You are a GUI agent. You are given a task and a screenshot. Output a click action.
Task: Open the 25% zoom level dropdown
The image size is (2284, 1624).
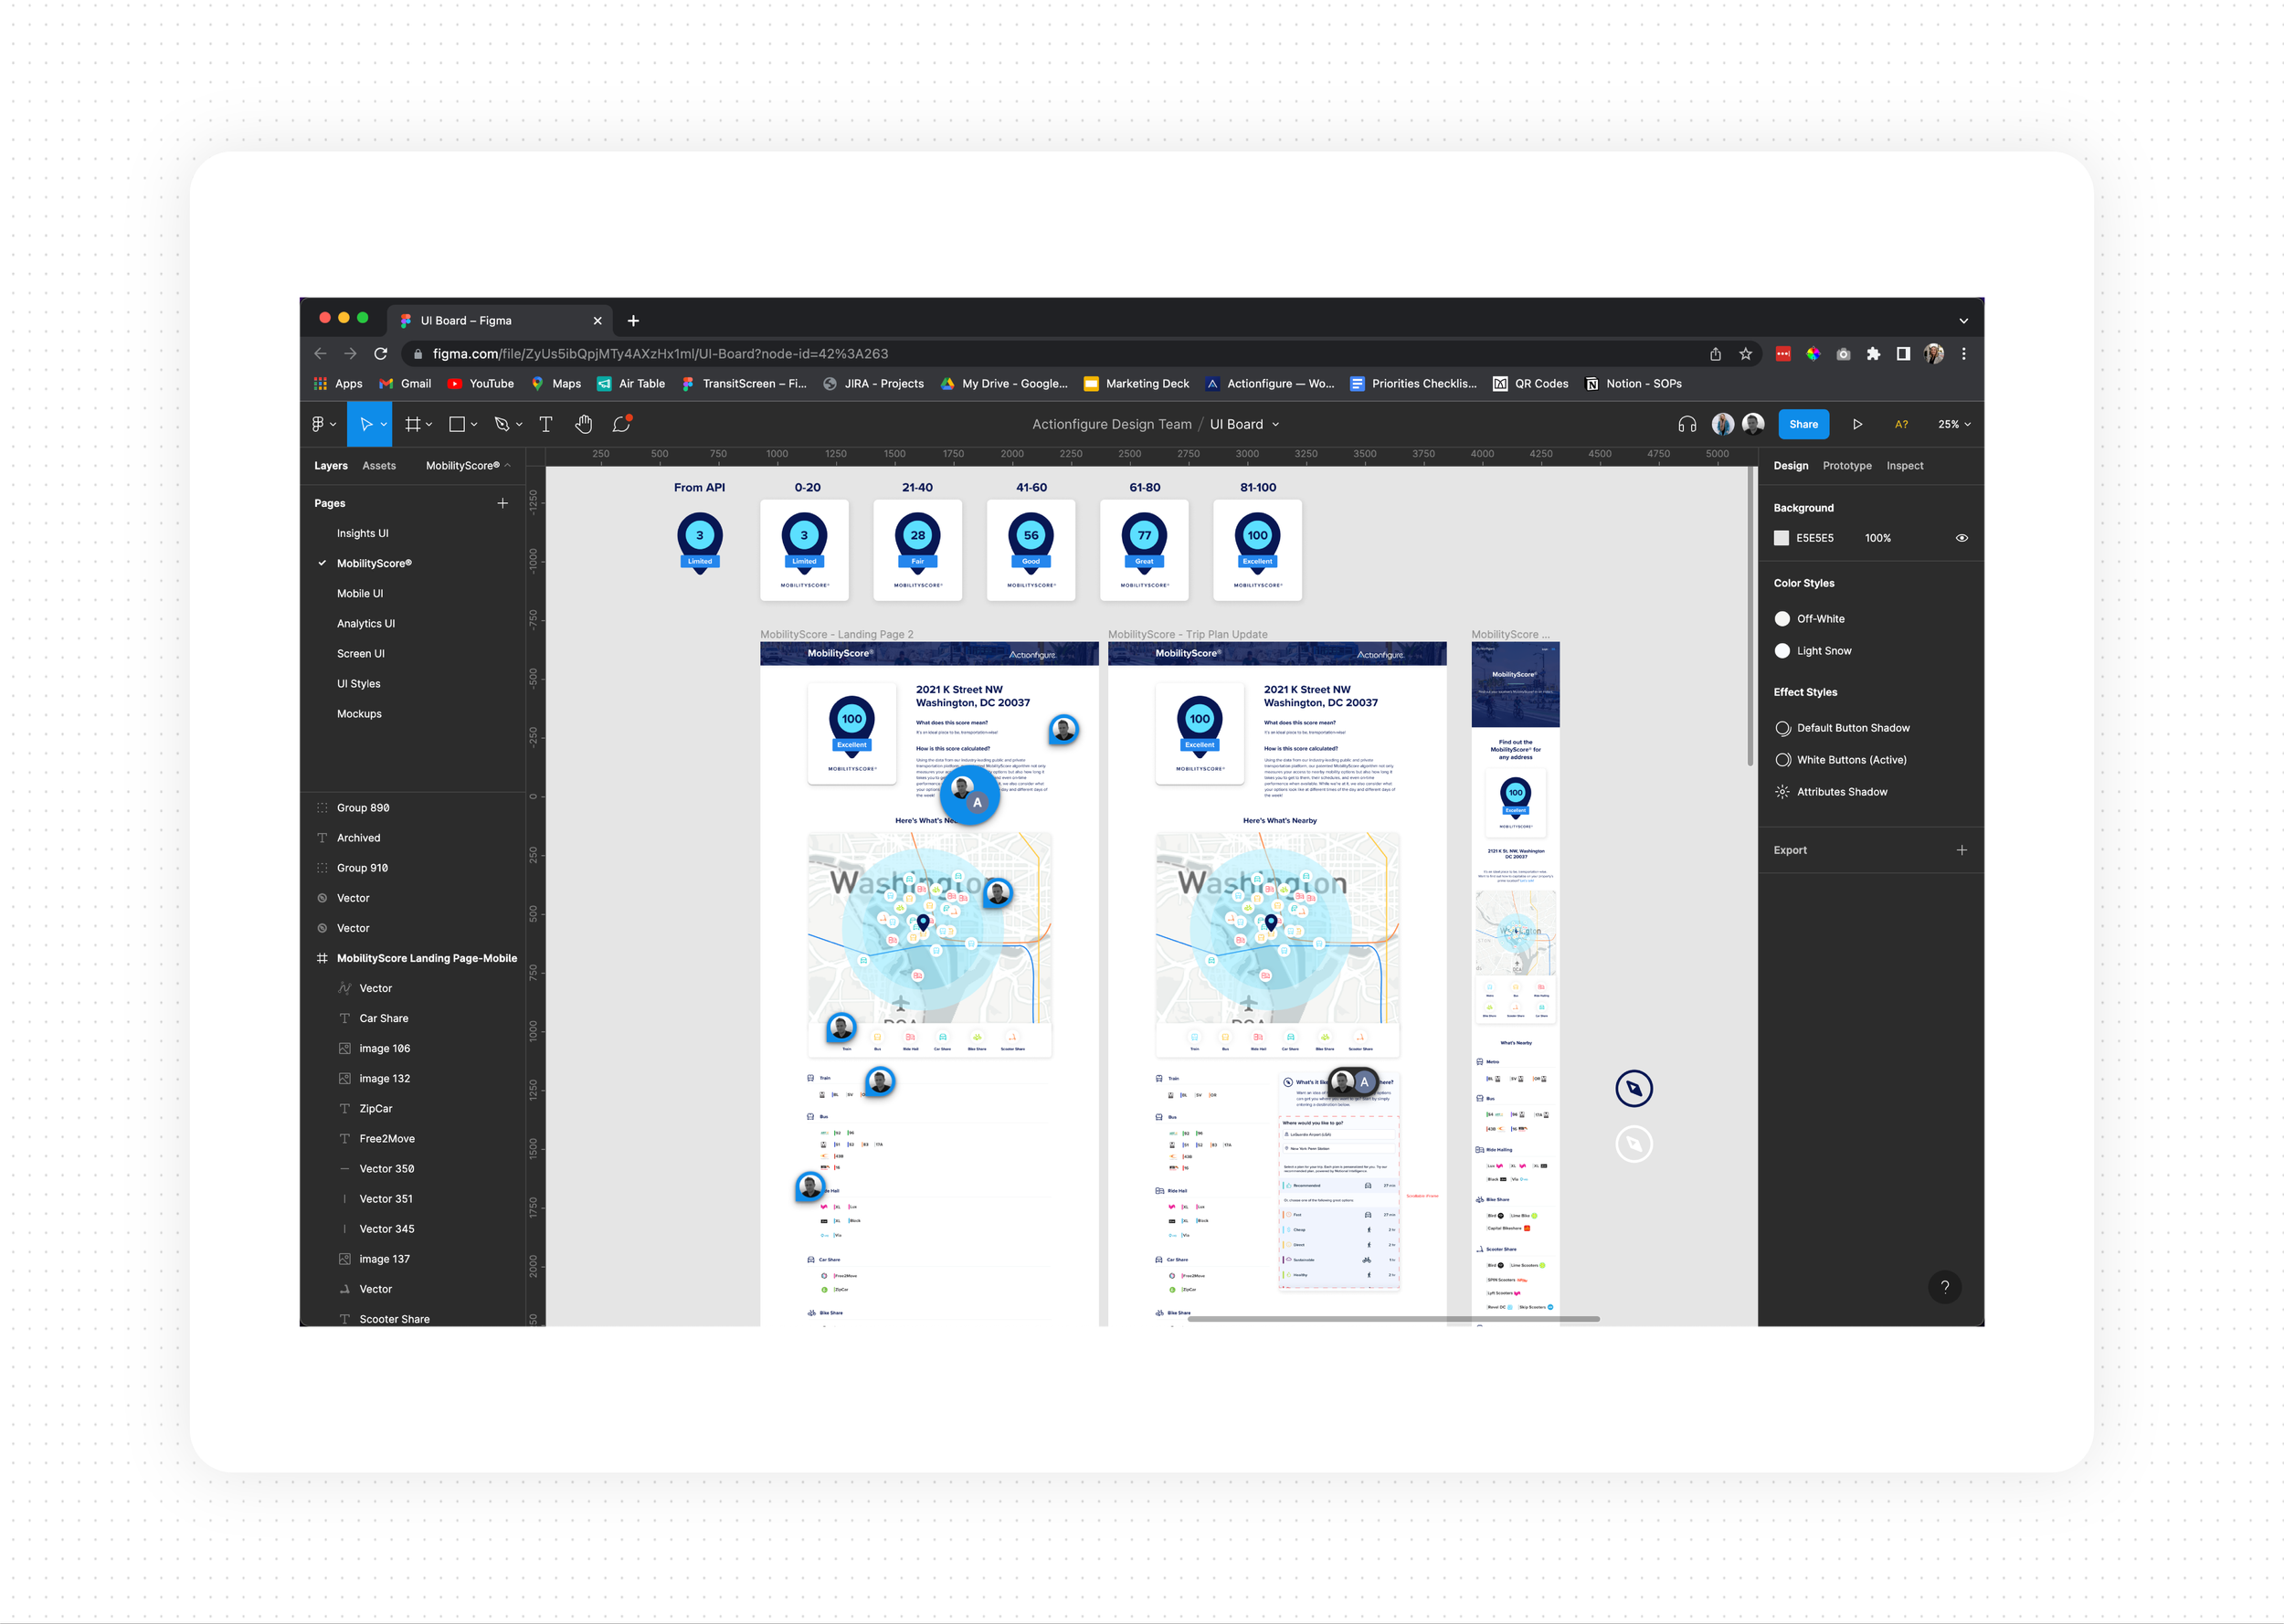(x=1953, y=424)
